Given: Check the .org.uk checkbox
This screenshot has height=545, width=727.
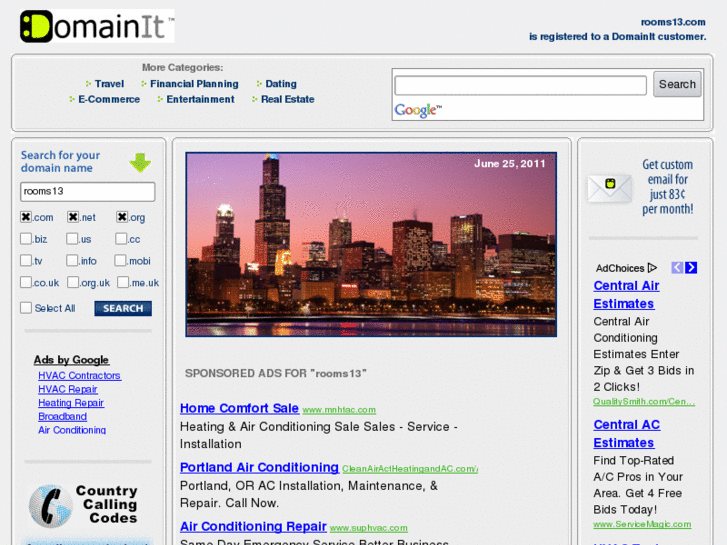Looking at the screenshot, I should click(73, 282).
